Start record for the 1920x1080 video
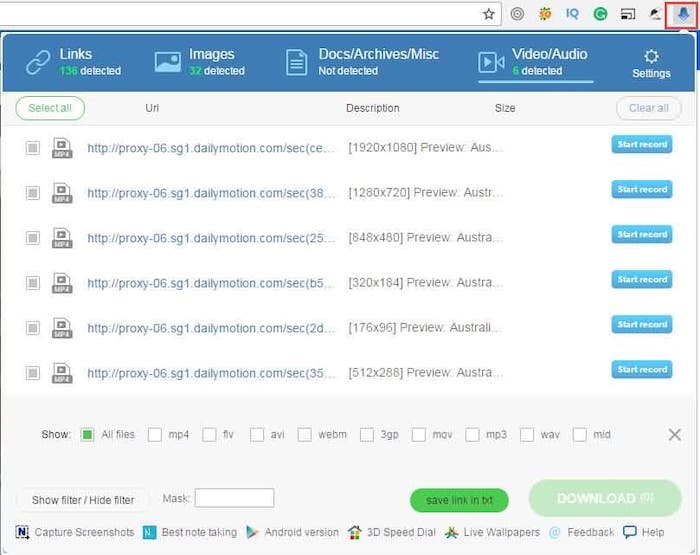Viewport: 700px width, 555px height. click(642, 144)
